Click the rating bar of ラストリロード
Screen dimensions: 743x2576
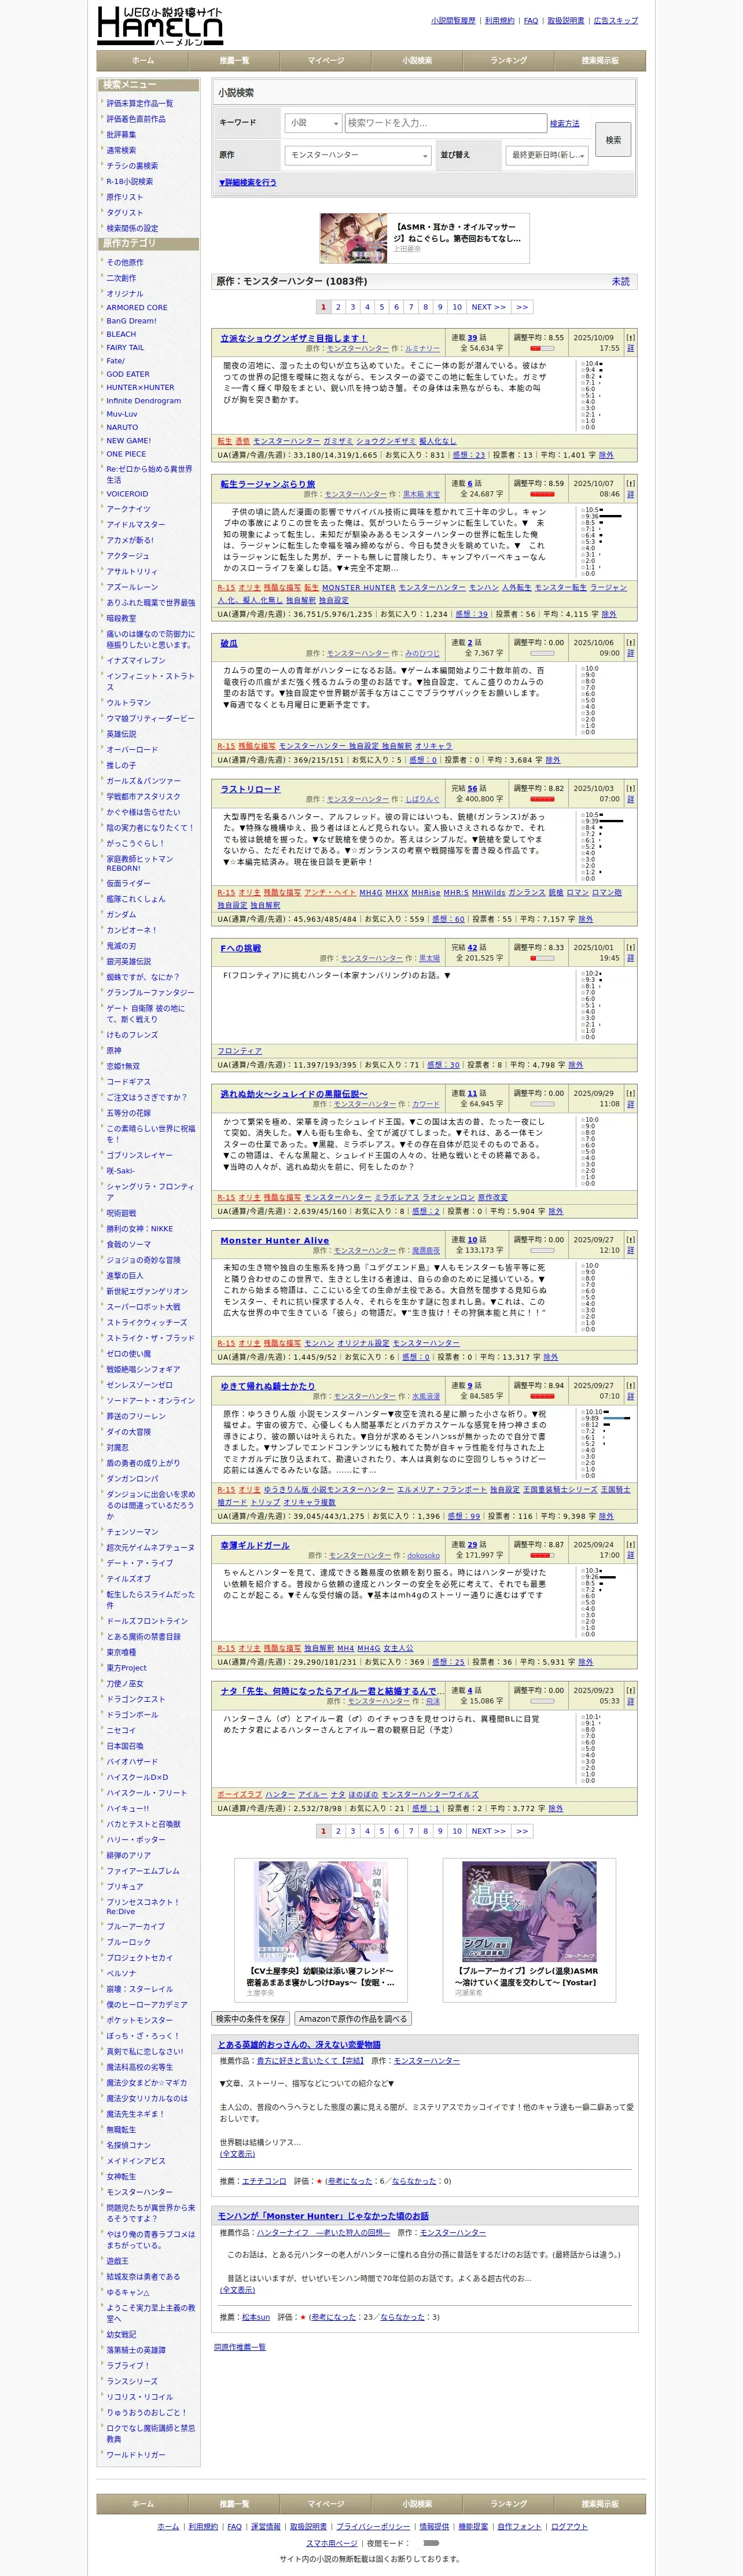click(542, 800)
